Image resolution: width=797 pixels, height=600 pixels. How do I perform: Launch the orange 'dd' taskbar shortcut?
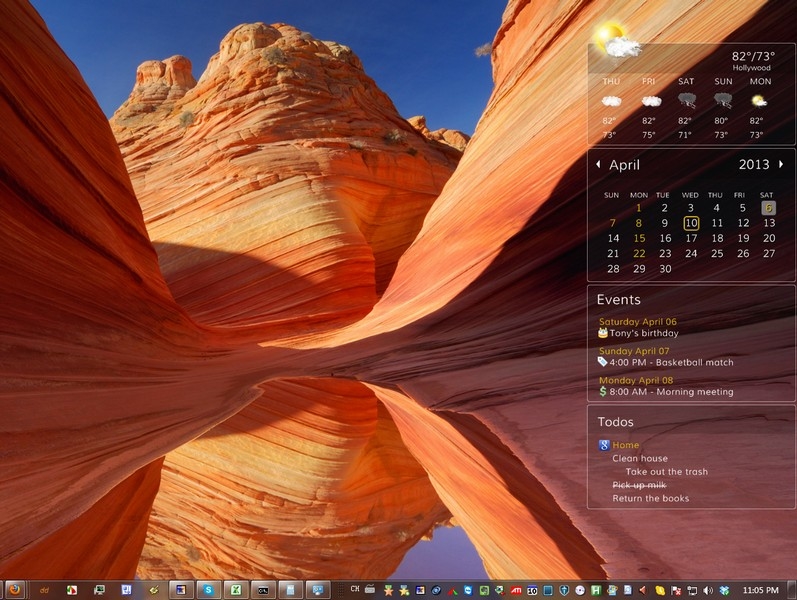tap(44, 590)
